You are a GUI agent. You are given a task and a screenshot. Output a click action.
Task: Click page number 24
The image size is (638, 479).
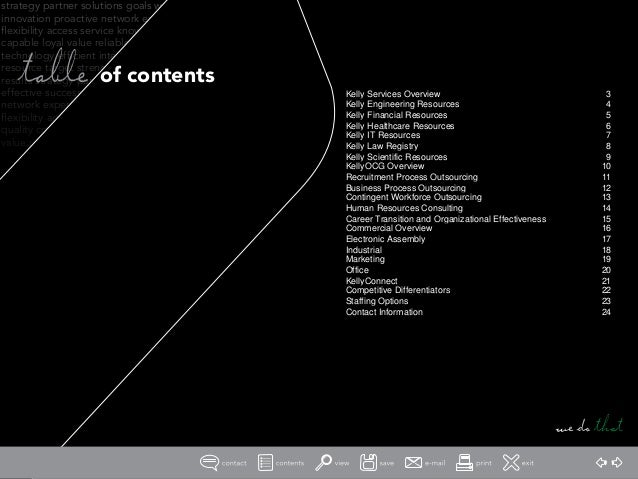point(606,312)
